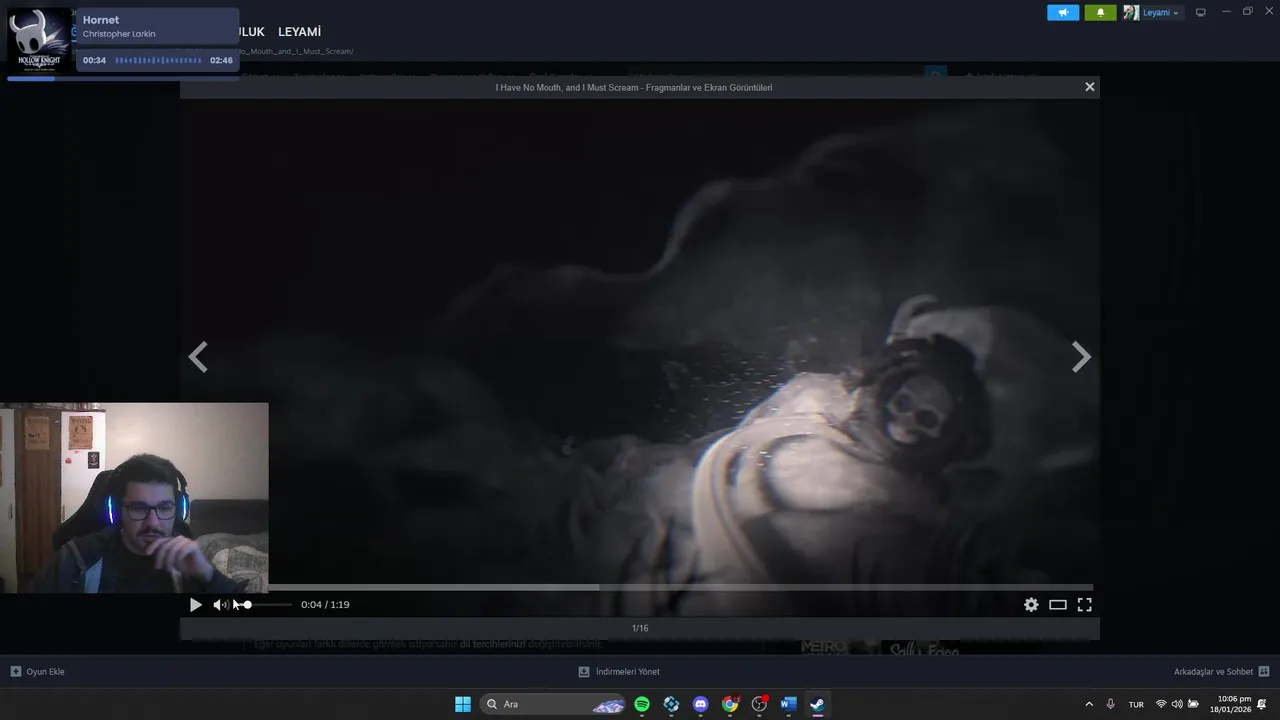Open Steam announcements megaphone button

1063,12
